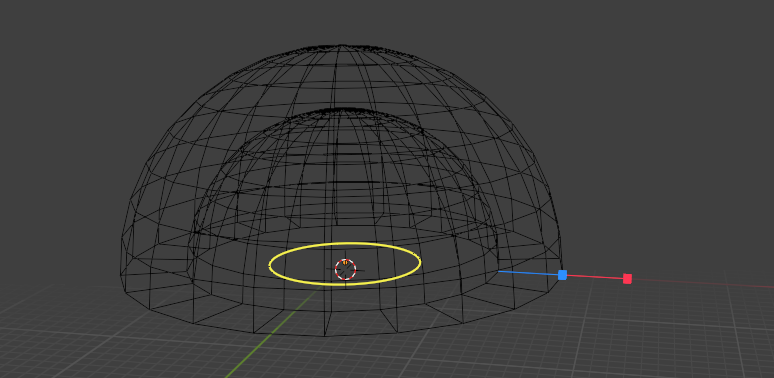Grab the red square gizmo handle
The width and height of the screenshot is (774, 378).
pos(627,279)
